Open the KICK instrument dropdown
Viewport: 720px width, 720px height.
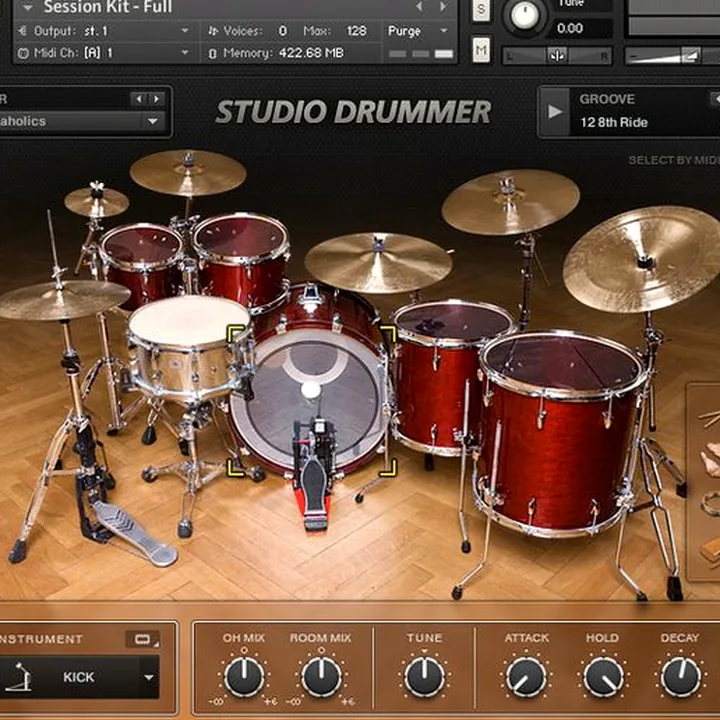(x=149, y=677)
